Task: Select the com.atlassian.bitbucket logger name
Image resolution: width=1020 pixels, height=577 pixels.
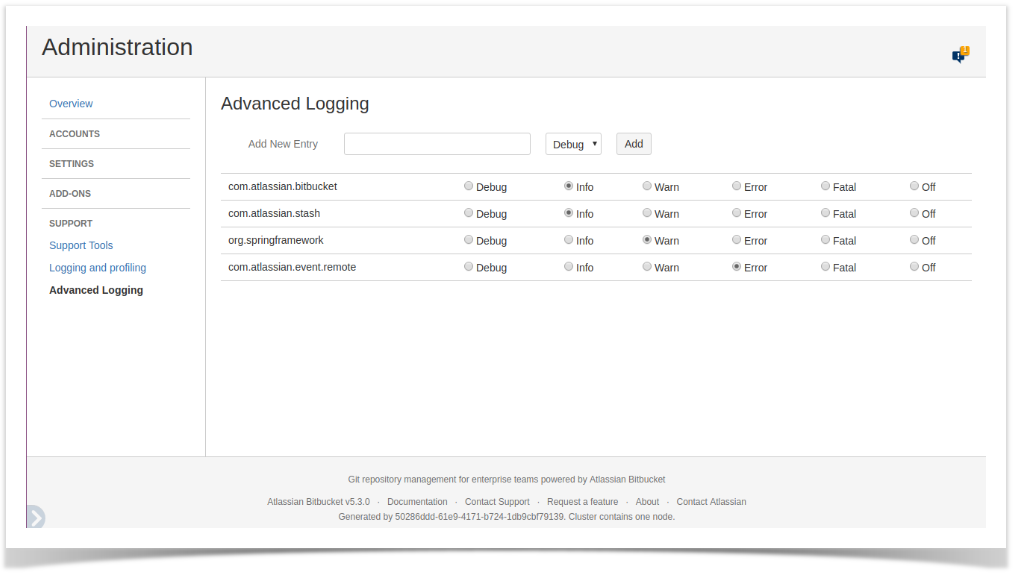Action: [x=282, y=186]
